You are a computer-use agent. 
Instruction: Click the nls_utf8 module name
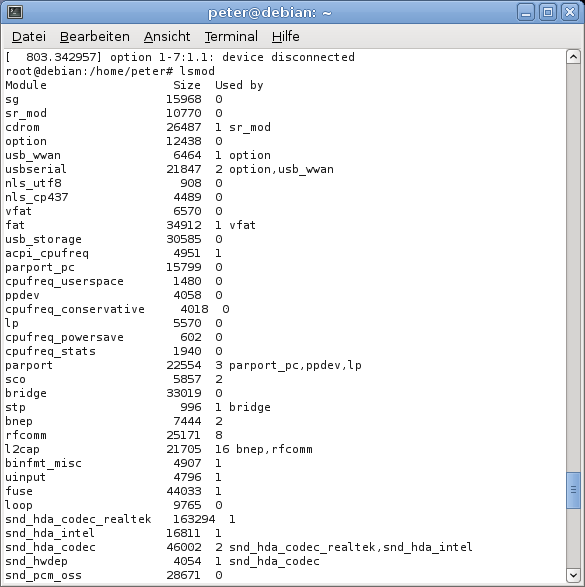point(33,183)
